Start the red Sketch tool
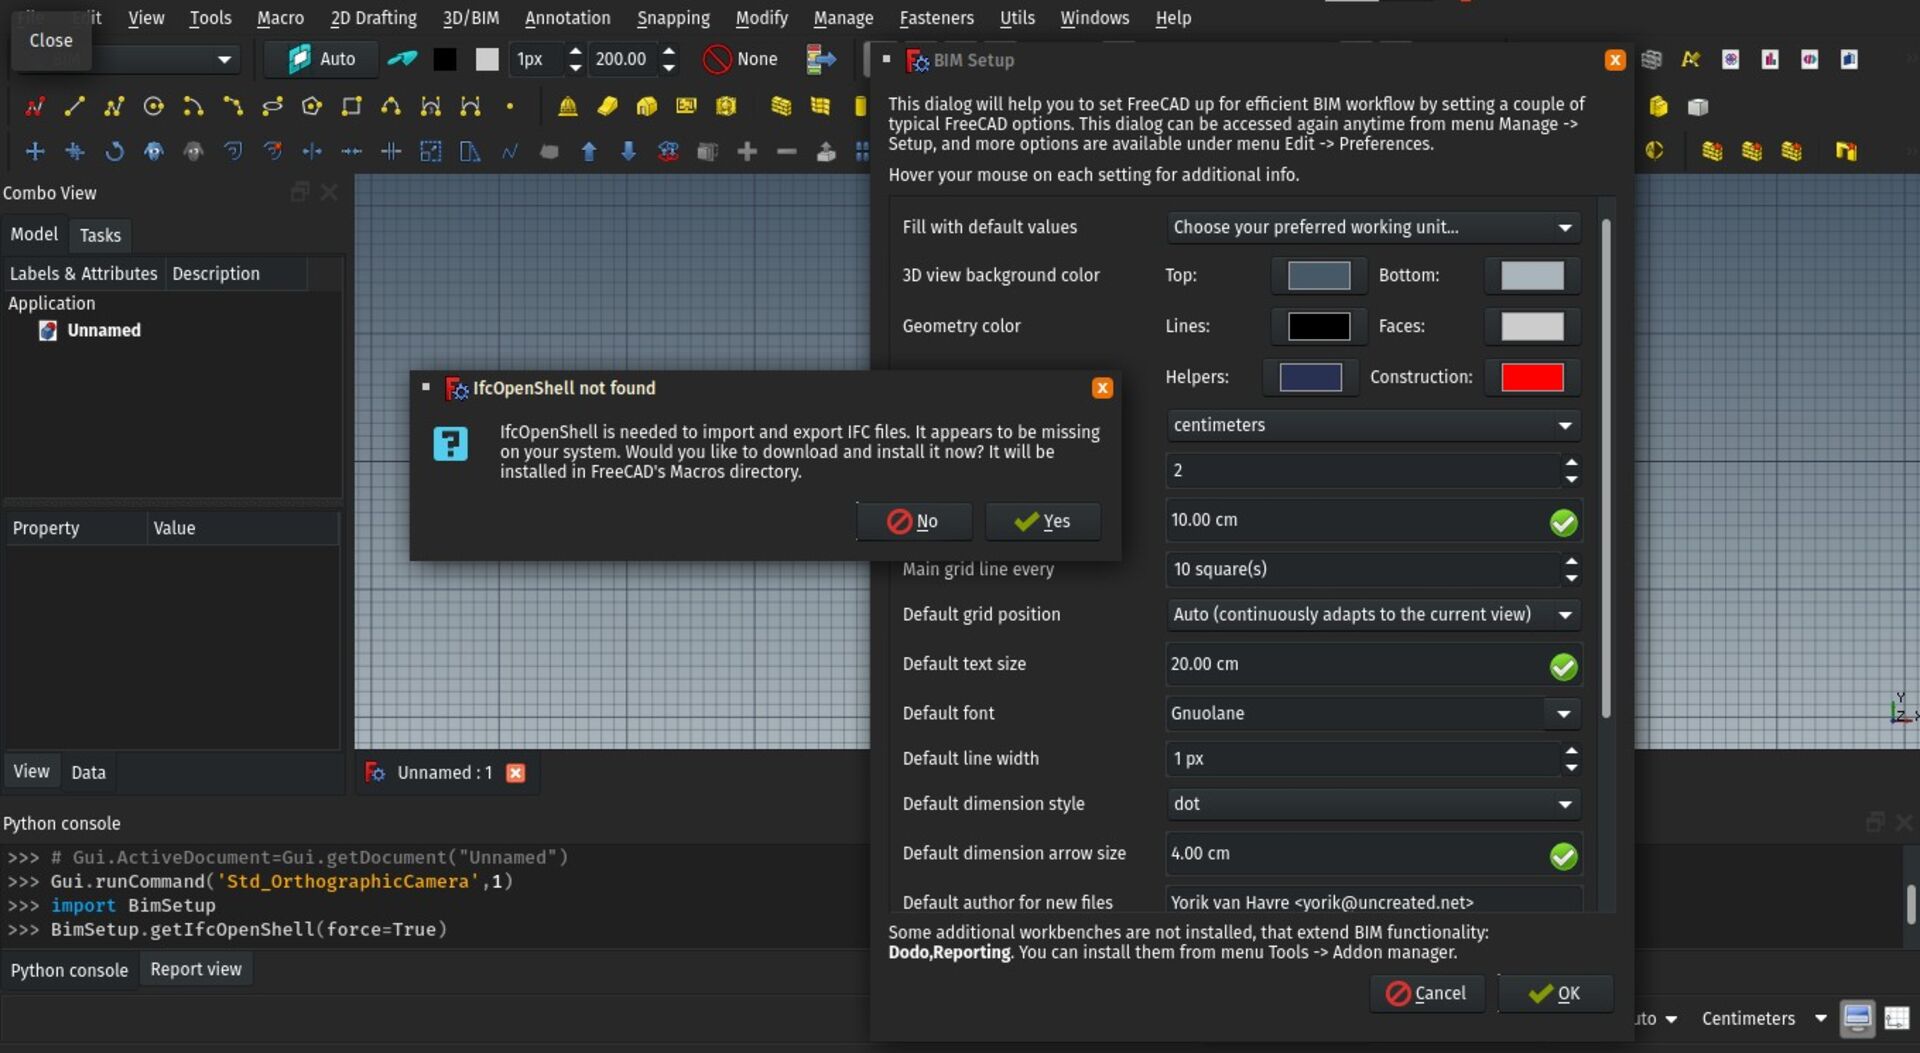The width and height of the screenshot is (1920, 1053). pyautogui.click(x=35, y=106)
